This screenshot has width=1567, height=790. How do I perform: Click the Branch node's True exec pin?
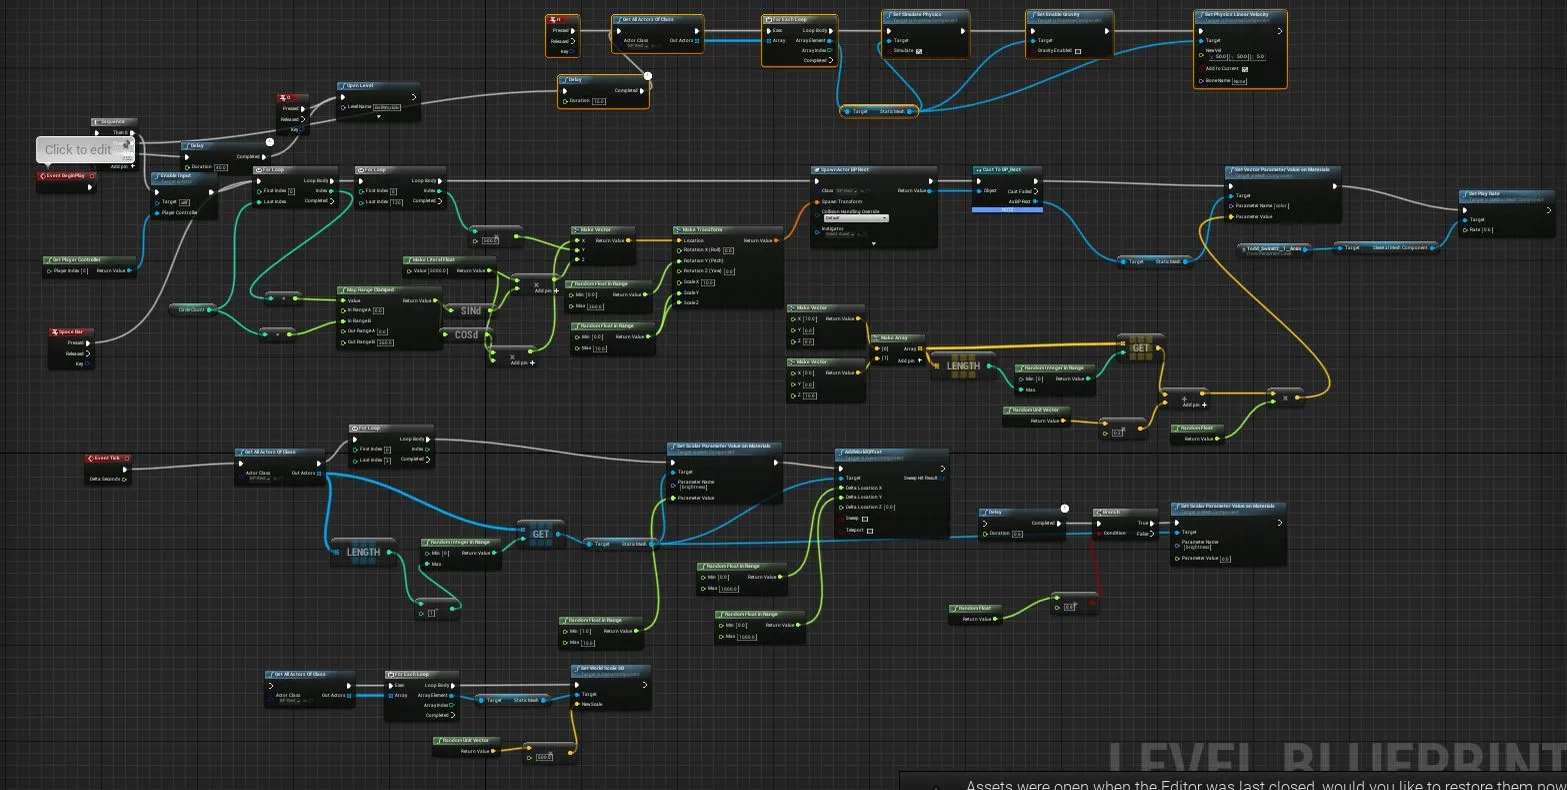click(x=1154, y=523)
